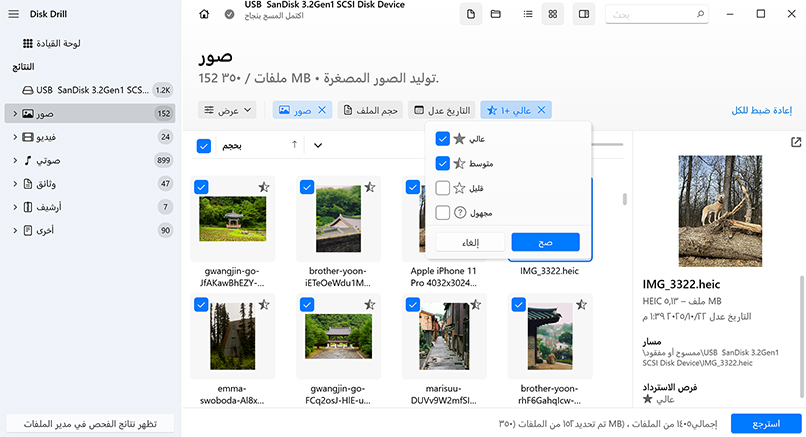Cancel filter popup with إلغاء button
Image resolution: width=806 pixels, height=437 pixels.
pyautogui.click(x=470, y=243)
